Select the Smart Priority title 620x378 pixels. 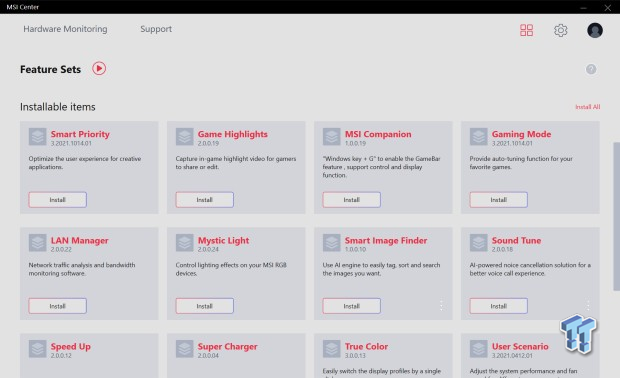(80, 134)
